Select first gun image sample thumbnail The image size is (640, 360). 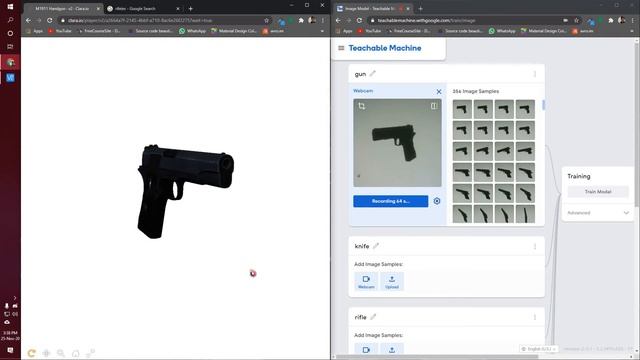[x=462, y=109]
